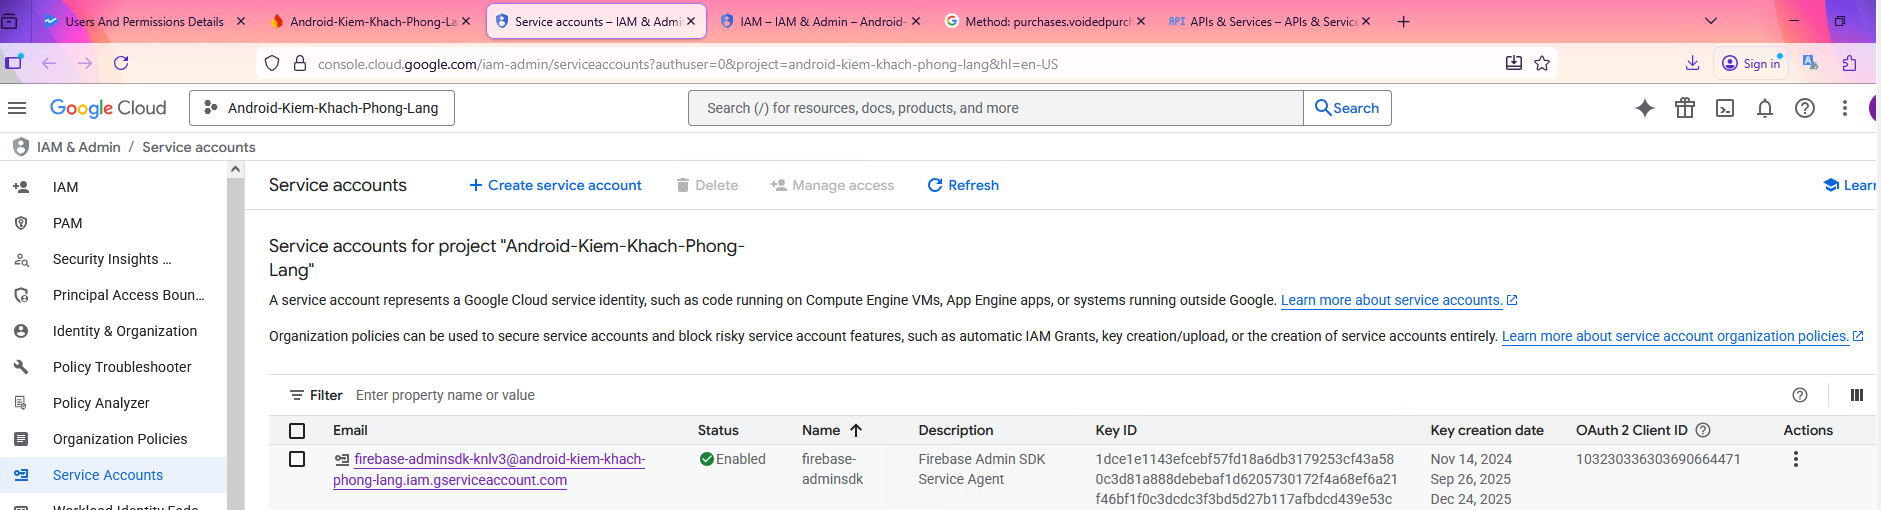This screenshot has height=510, width=1881.
Task: Open the main navigation hamburger menu
Action: (17, 108)
